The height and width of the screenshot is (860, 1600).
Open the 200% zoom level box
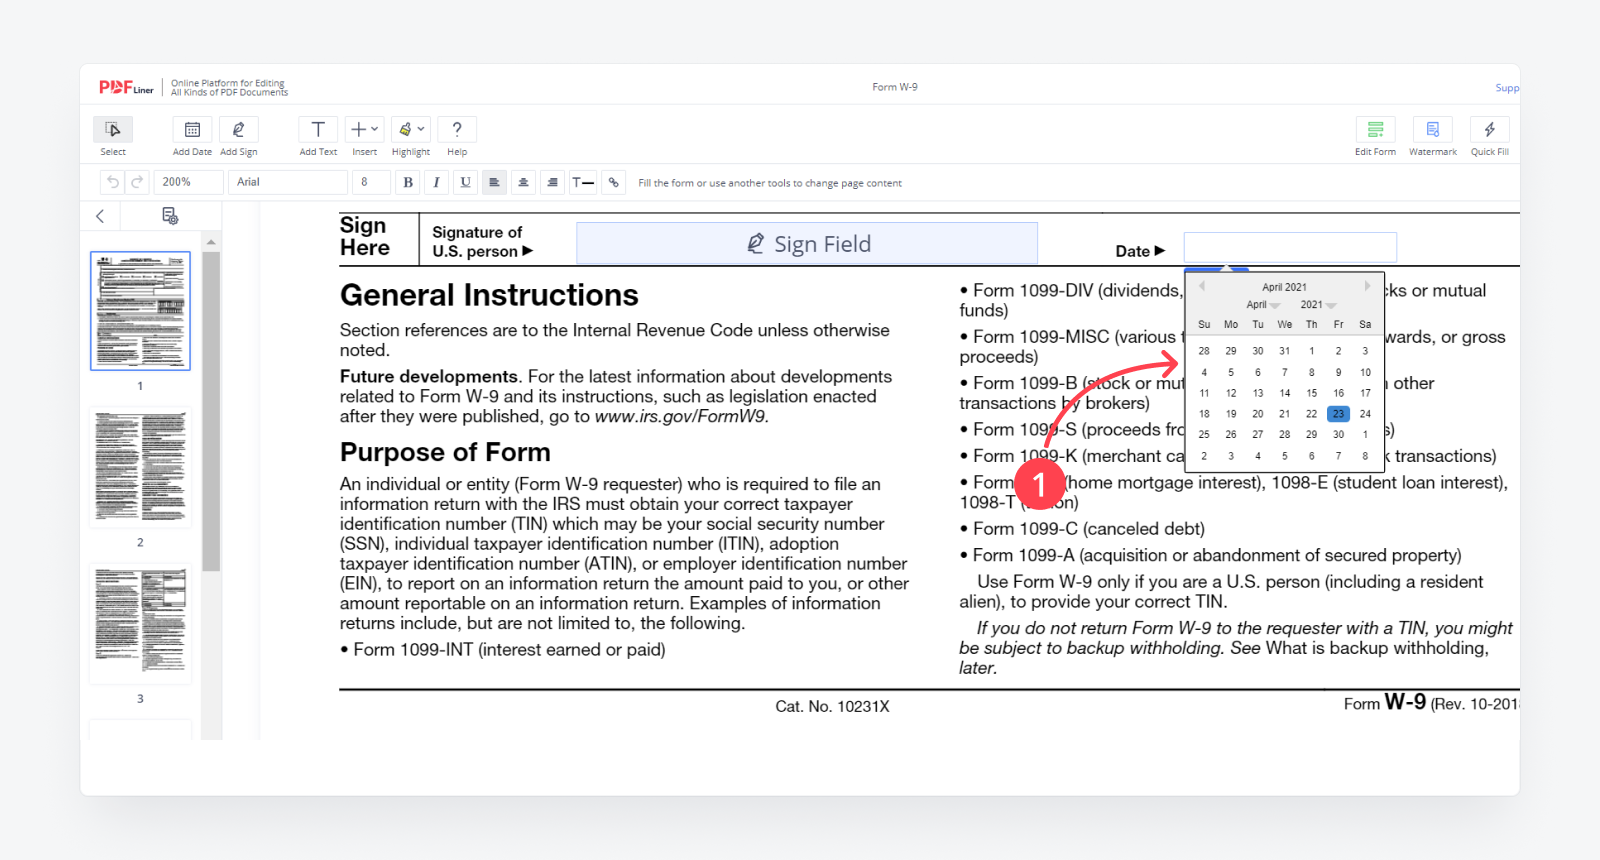(189, 182)
